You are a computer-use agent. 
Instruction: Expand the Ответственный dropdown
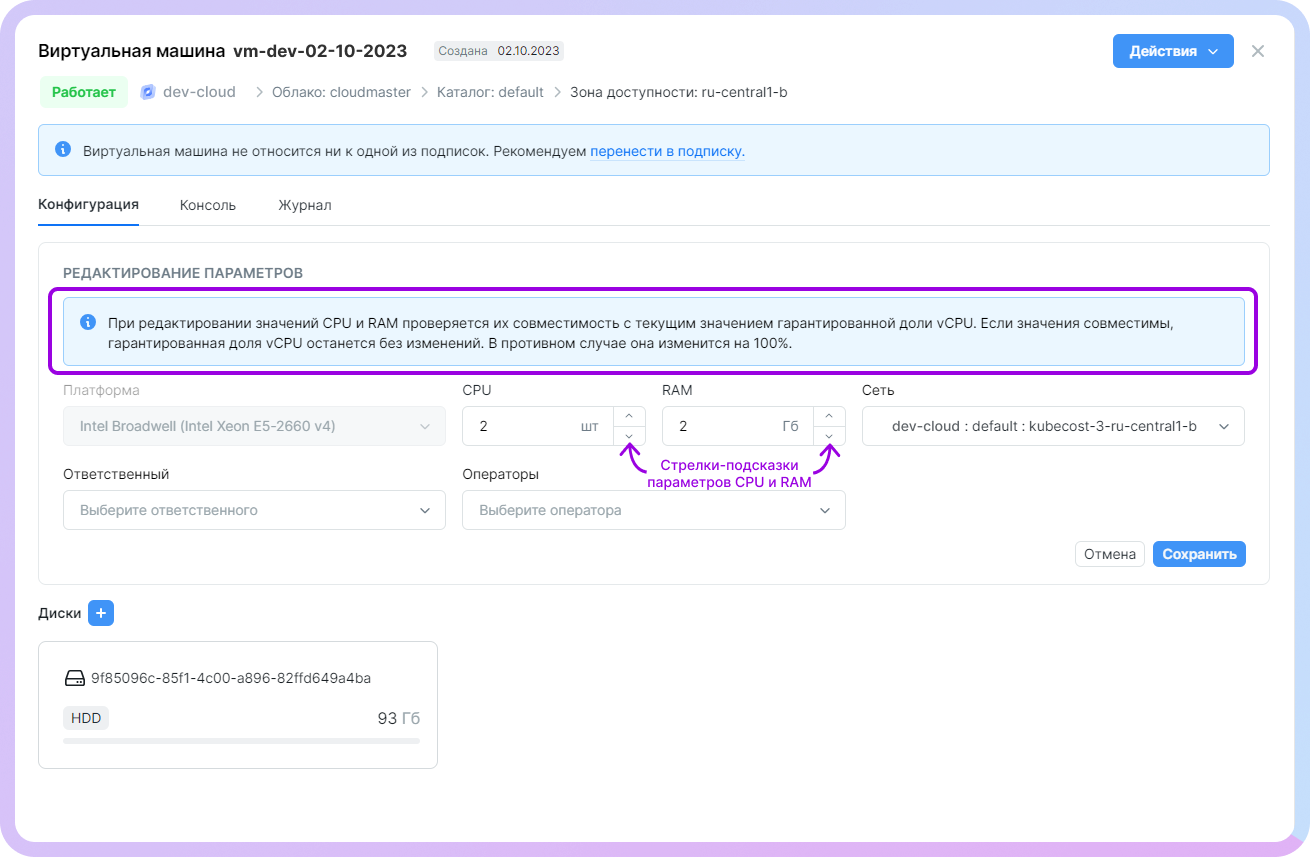pyautogui.click(x=254, y=510)
